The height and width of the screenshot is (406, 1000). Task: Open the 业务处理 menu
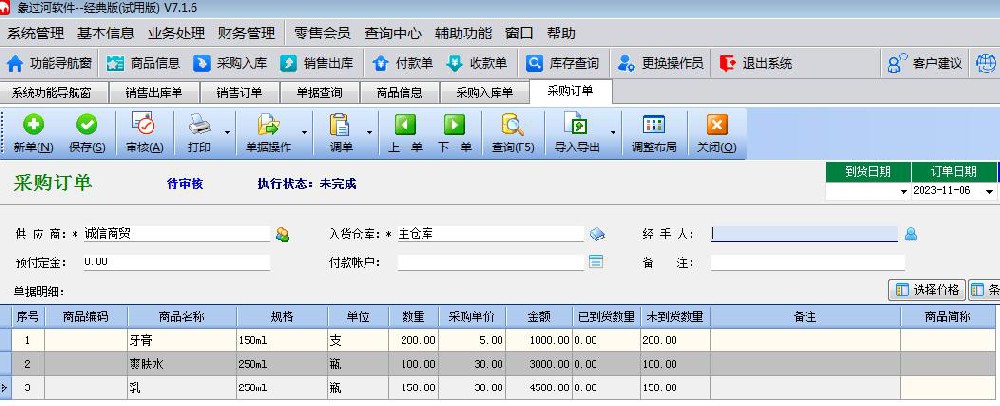point(176,33)
